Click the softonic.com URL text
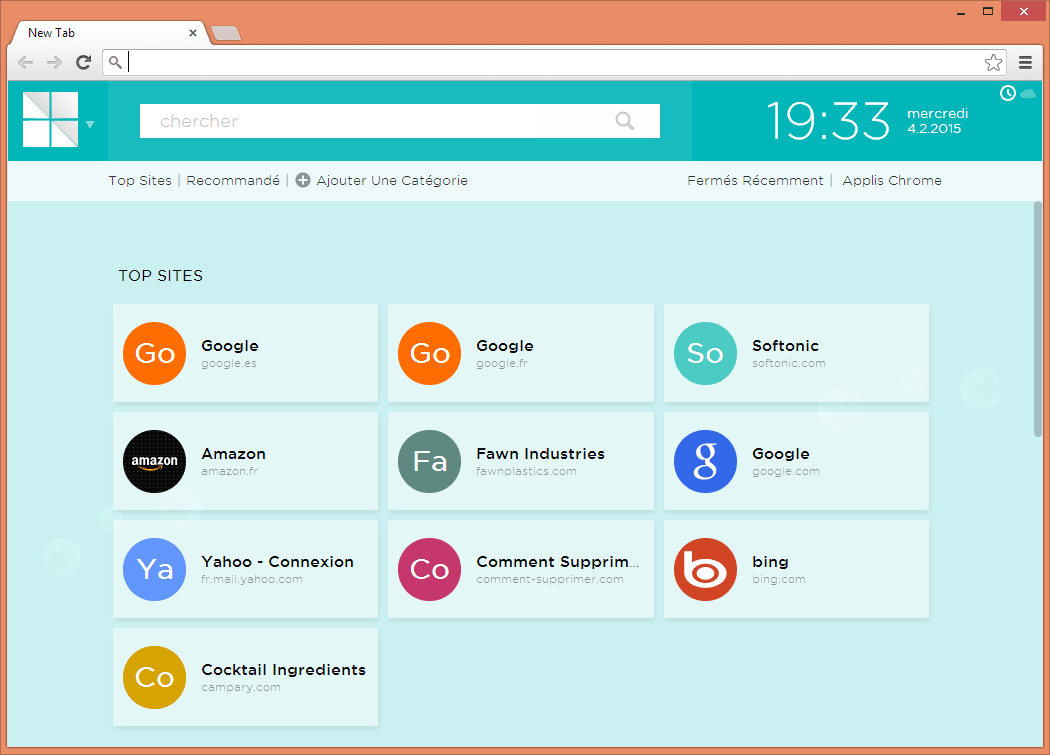Viewport: 1050px width, 755px height. (x=789, y=363)
